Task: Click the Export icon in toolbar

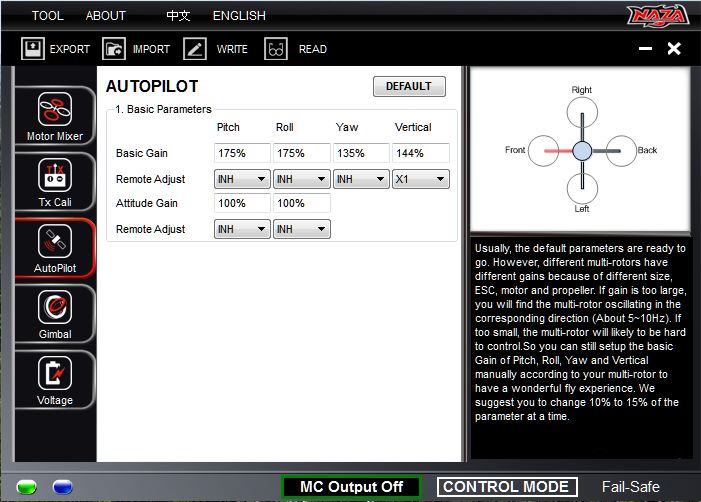Action: click(33, 48)
